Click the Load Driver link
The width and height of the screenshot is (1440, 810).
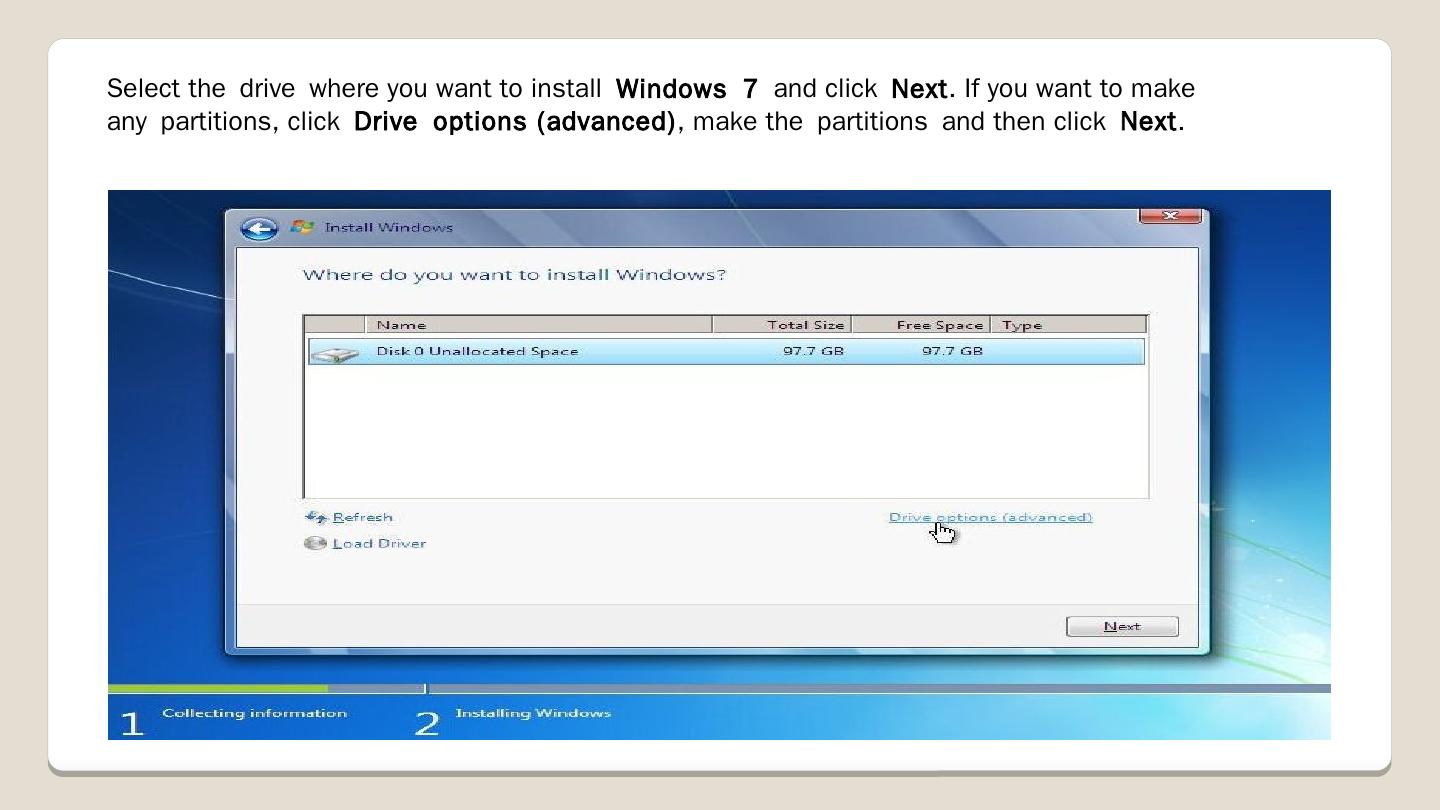click(x=379, y=543)
